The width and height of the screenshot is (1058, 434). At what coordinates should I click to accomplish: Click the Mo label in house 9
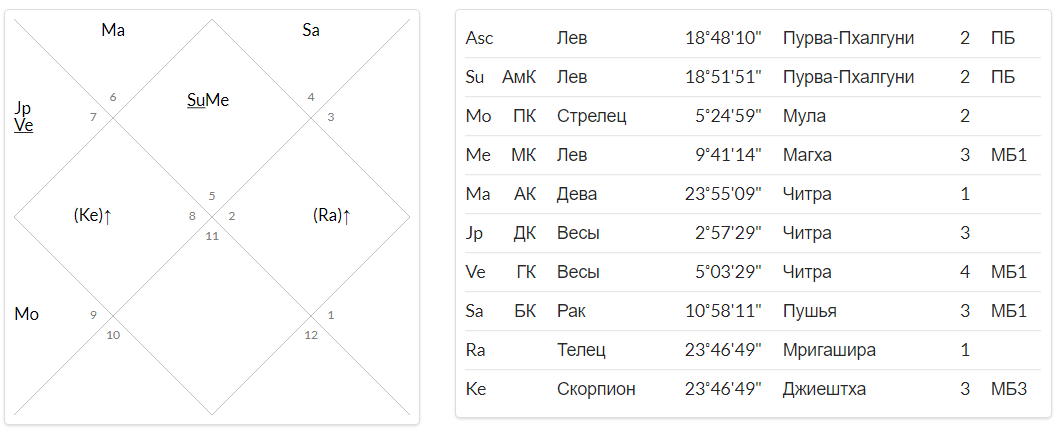26,315
